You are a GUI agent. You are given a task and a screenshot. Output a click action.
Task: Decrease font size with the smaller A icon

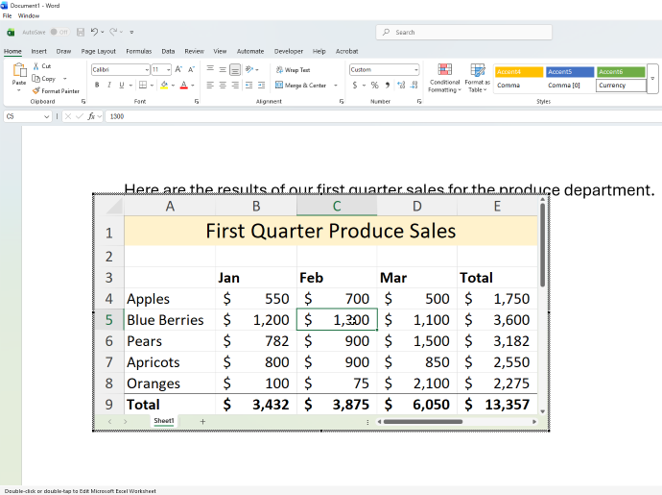(x=191, y=69)
